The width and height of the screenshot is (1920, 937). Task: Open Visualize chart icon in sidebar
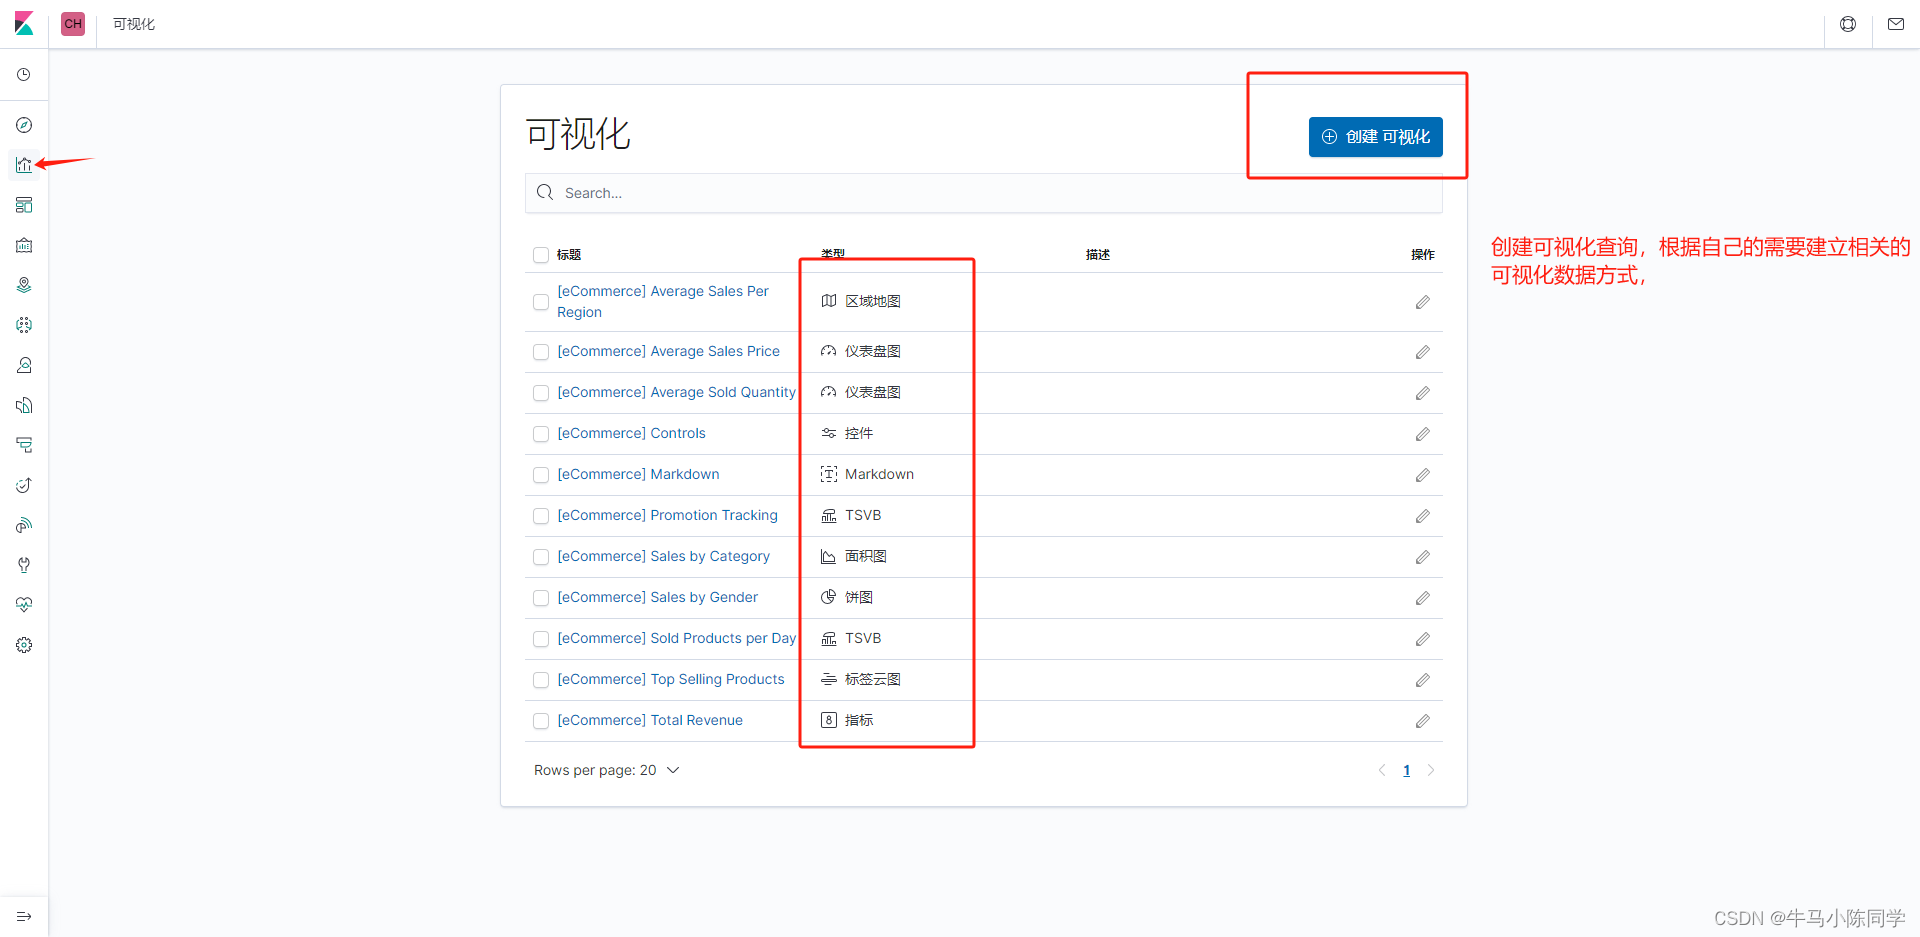[24, 165]
